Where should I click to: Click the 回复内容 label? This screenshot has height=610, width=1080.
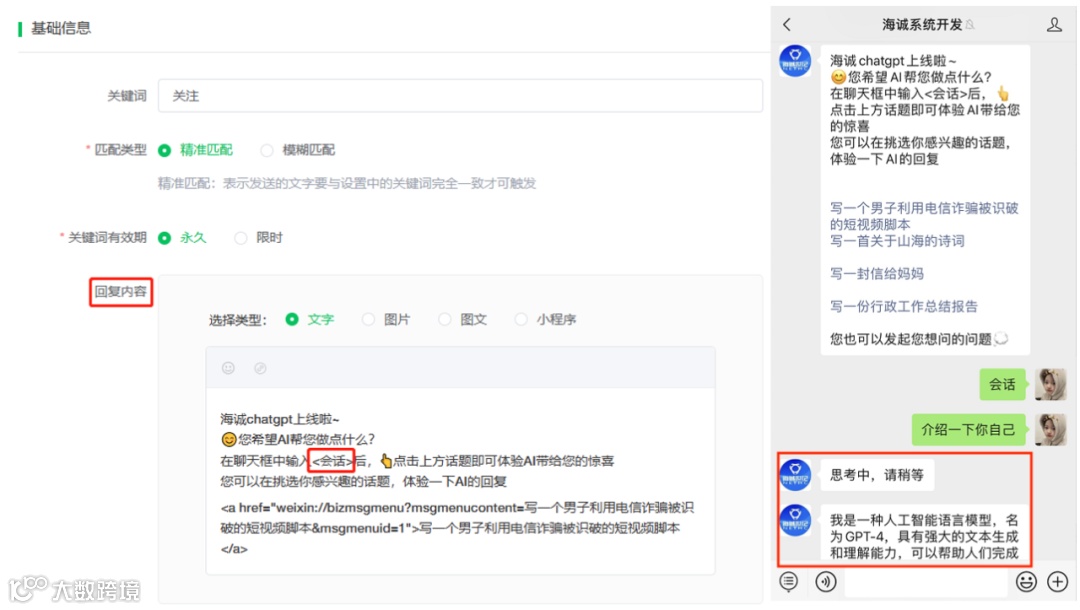(x=121, y=292)
